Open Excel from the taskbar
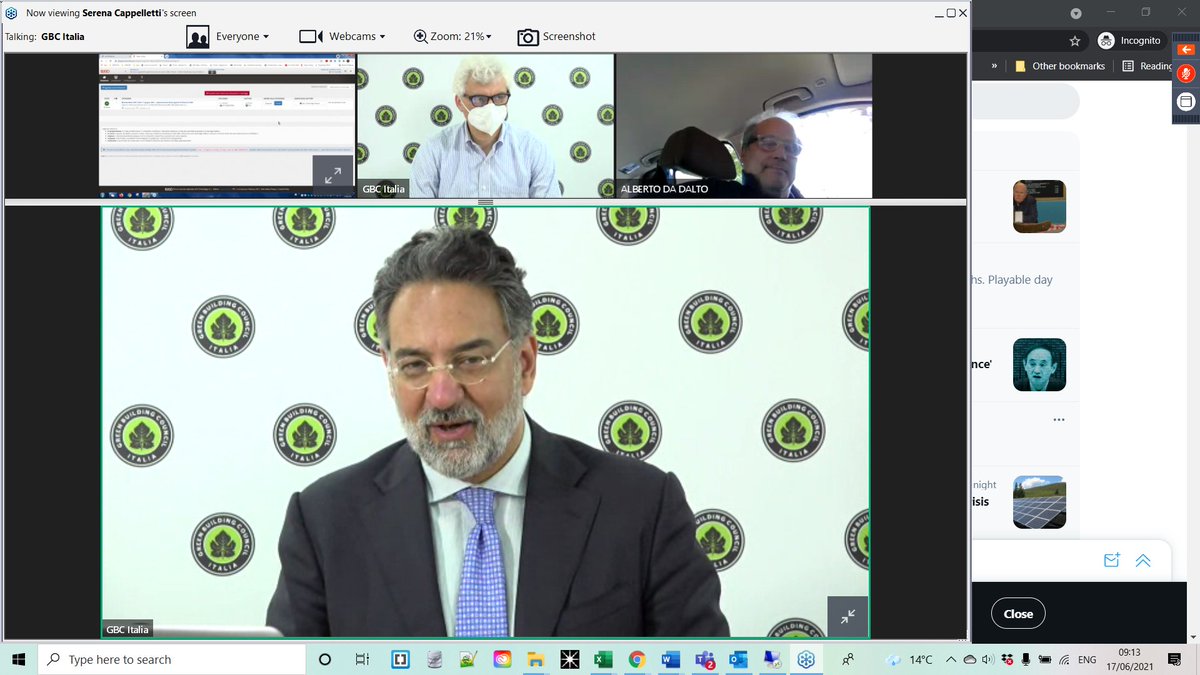The image size is (1200, 675). point(603,659)
